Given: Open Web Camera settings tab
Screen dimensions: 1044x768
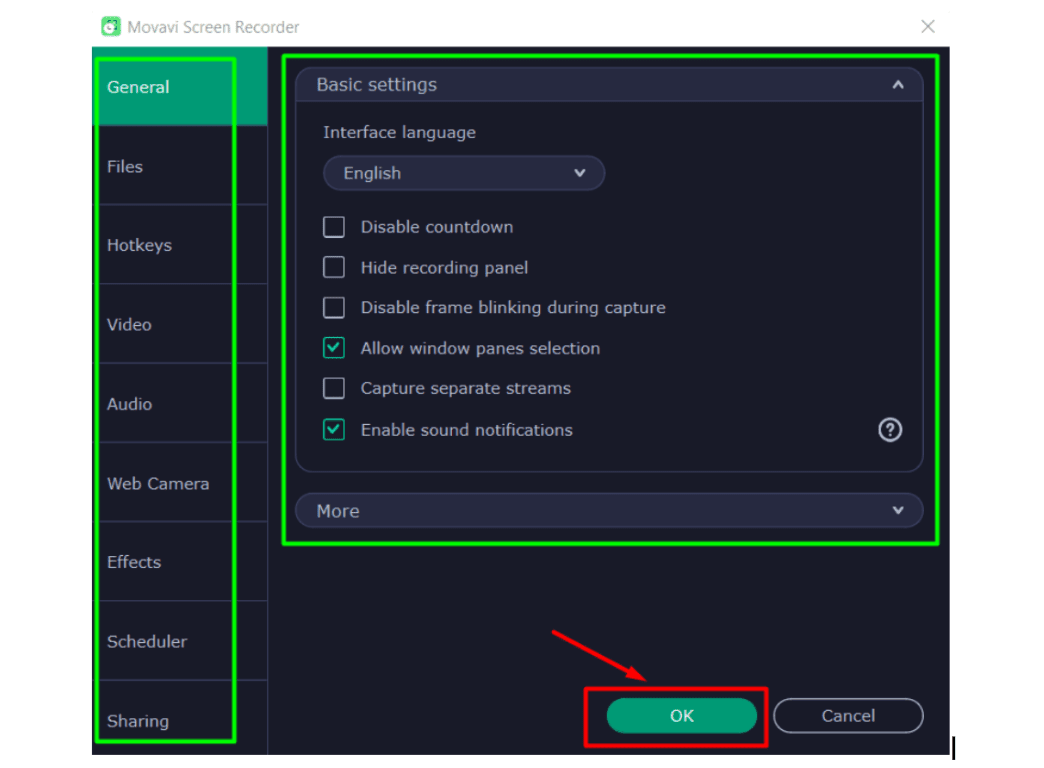Looking at the screenshot, I should click(180, 483).
